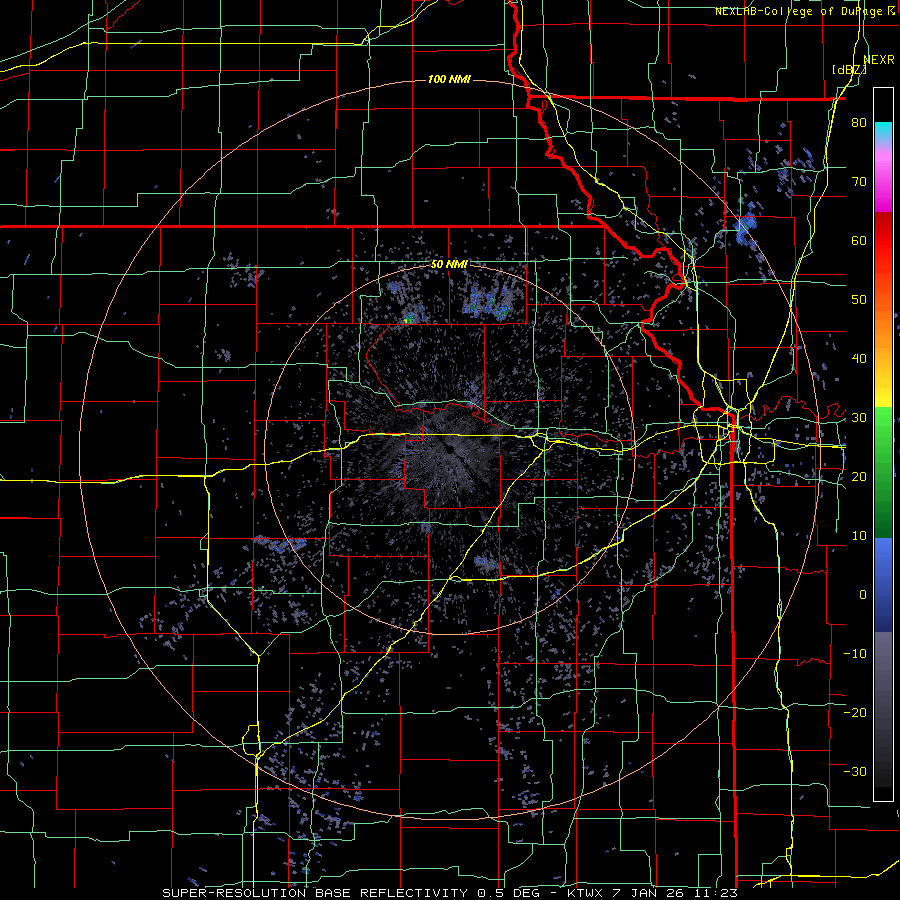Viewport: 900px width, 900px height.
Task: Click the -30 value on the dBZ scale
Action: pyautogui.click(x=855, y=773)
